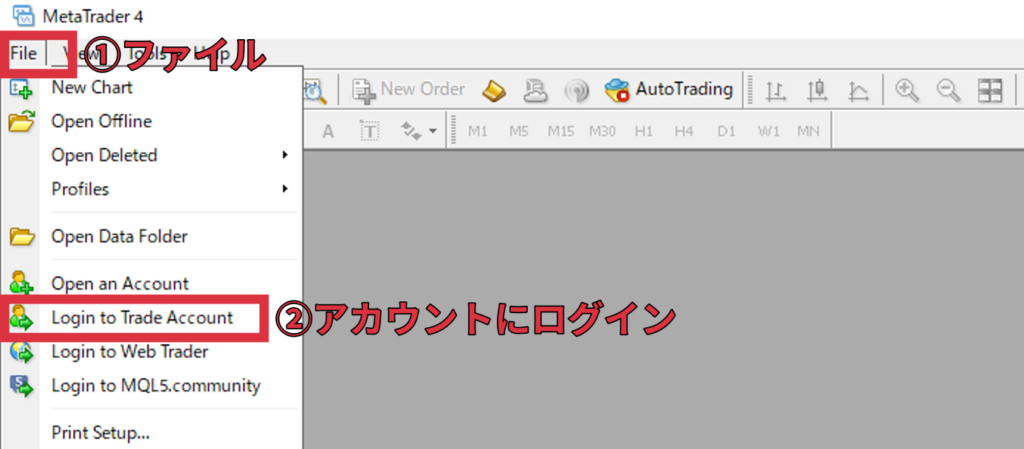The height and width of the screenshot is (449, 1024).
Task: Select the MN timeframe
Action: (x=808, y=131)
